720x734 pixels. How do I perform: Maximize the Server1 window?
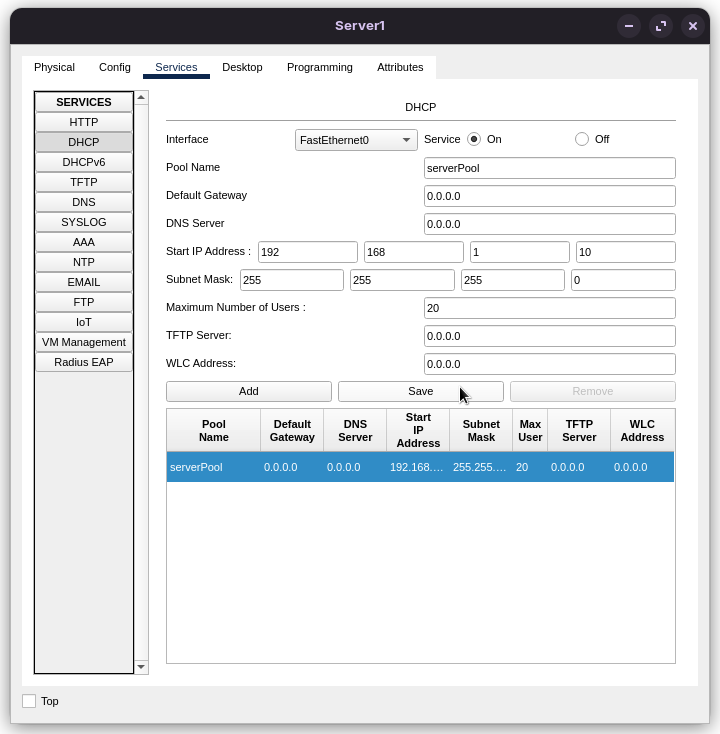click(661, 26)
